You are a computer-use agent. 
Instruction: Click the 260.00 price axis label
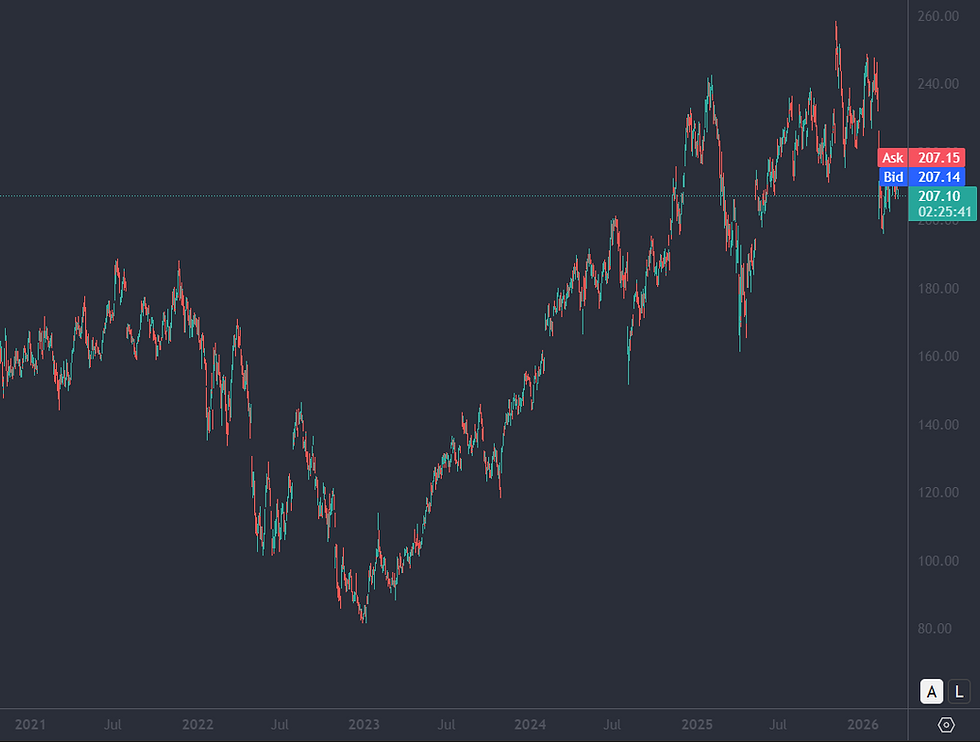938,16
